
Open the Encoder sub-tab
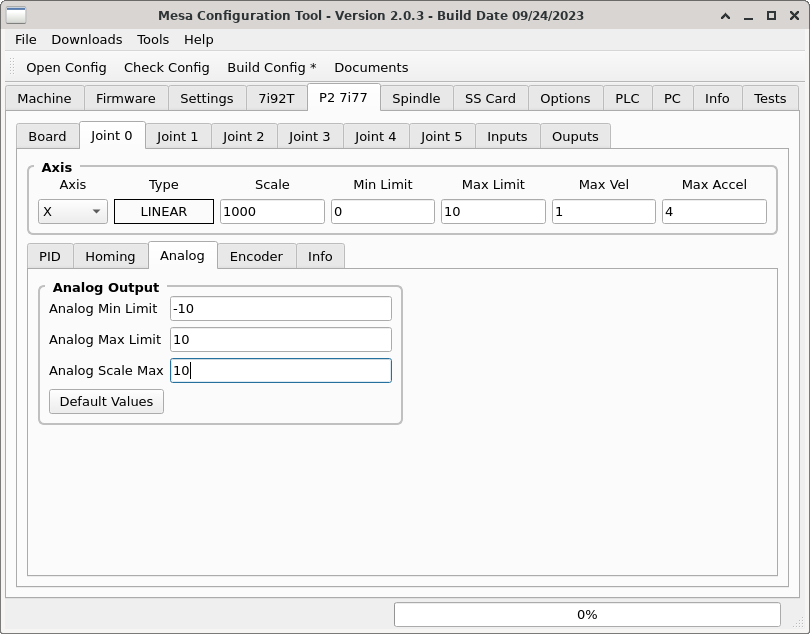point(256,256)
